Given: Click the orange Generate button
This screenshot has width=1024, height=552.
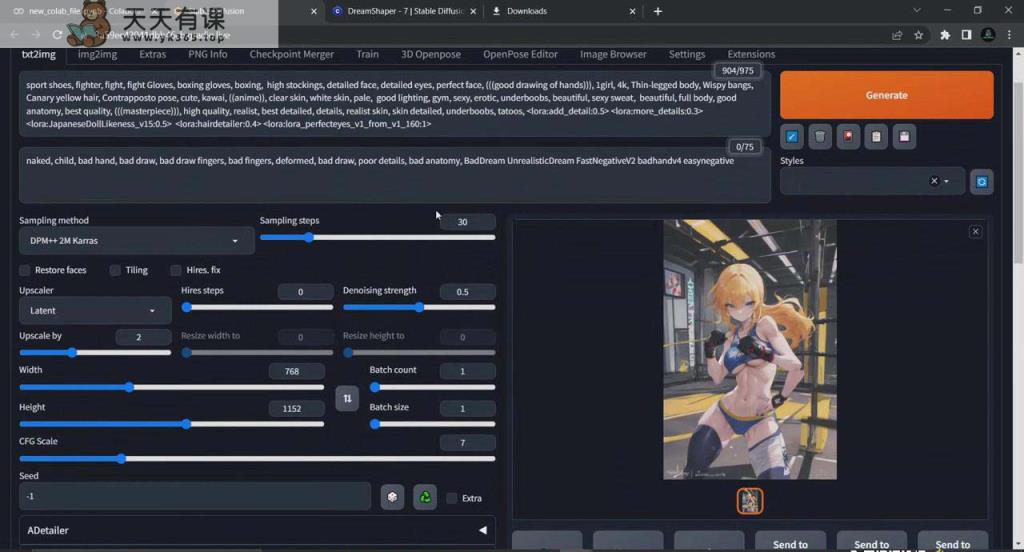Looking at the screenshot, I should pyautogui.click(x=886, y=95).
